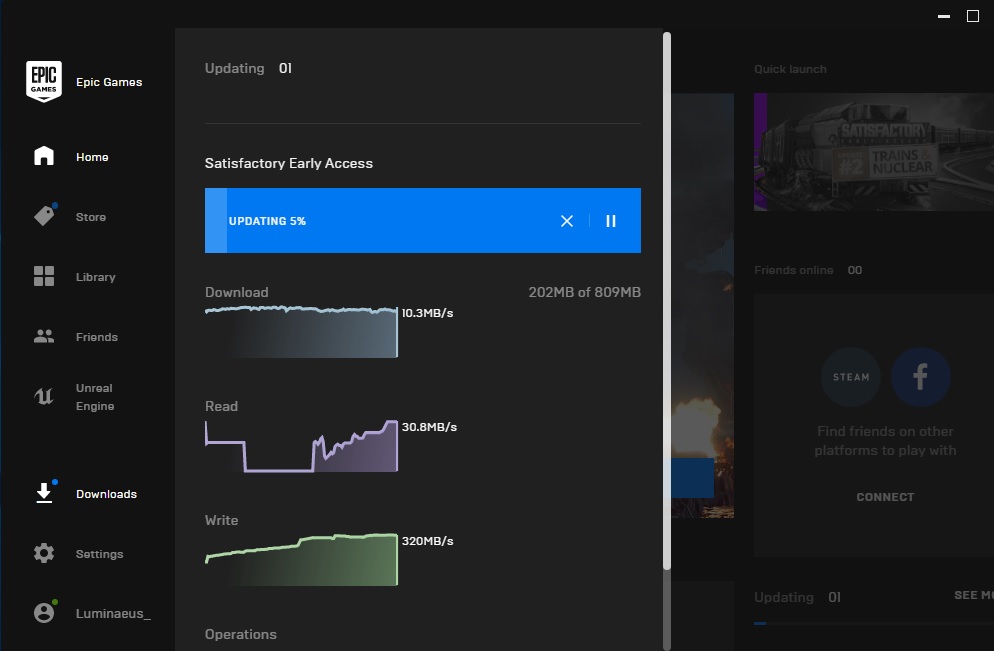The height and width of the screenshot is (651, 994).
Task: Click the Read speed graph
Action: [301, 446]
